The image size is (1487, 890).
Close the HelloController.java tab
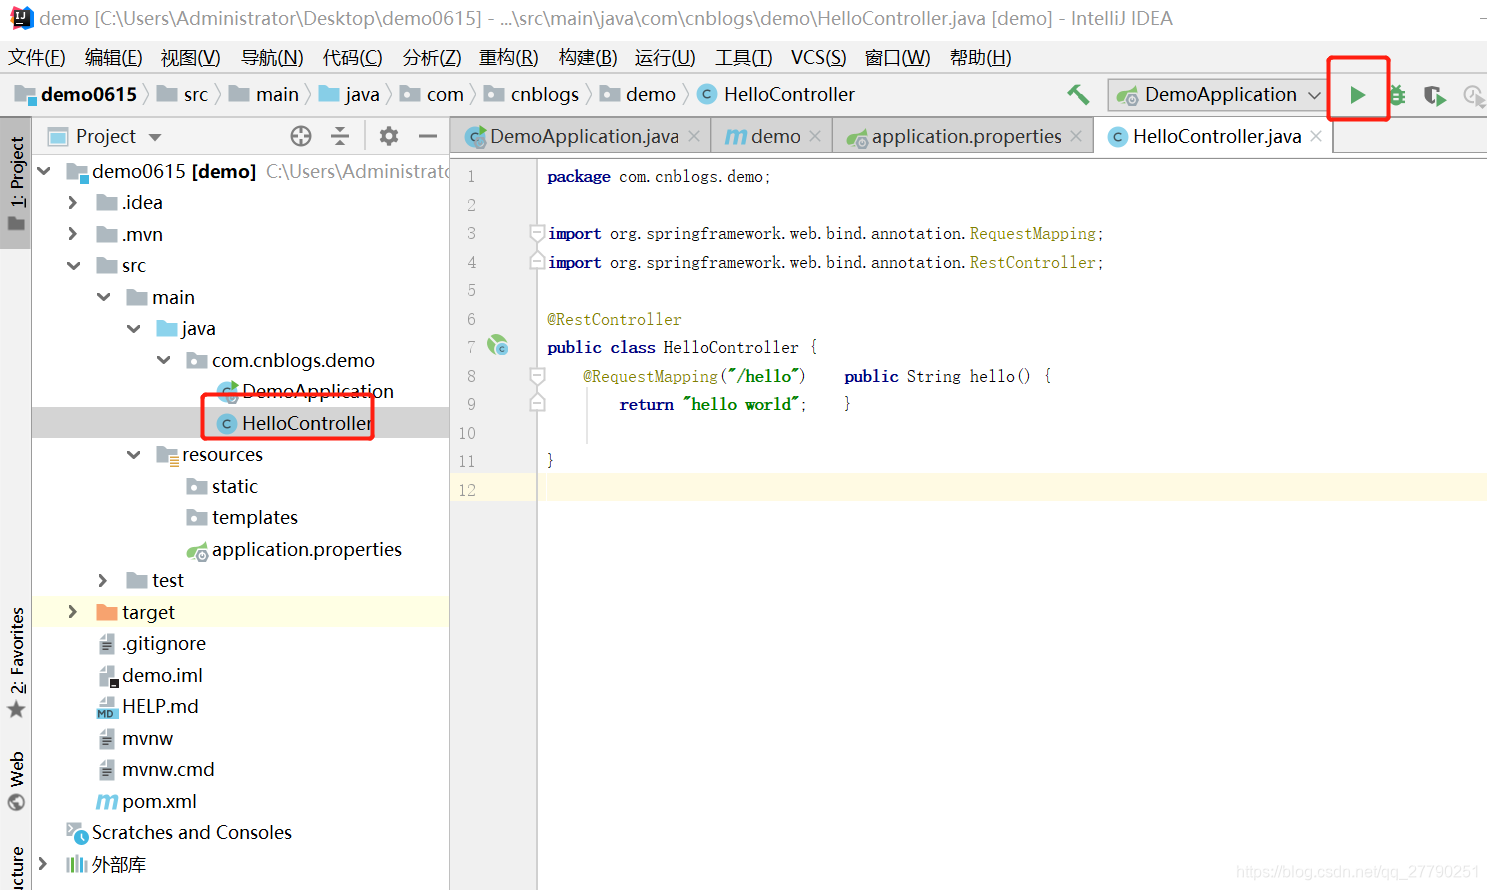pyautogui.click(x=1316, y=136)
